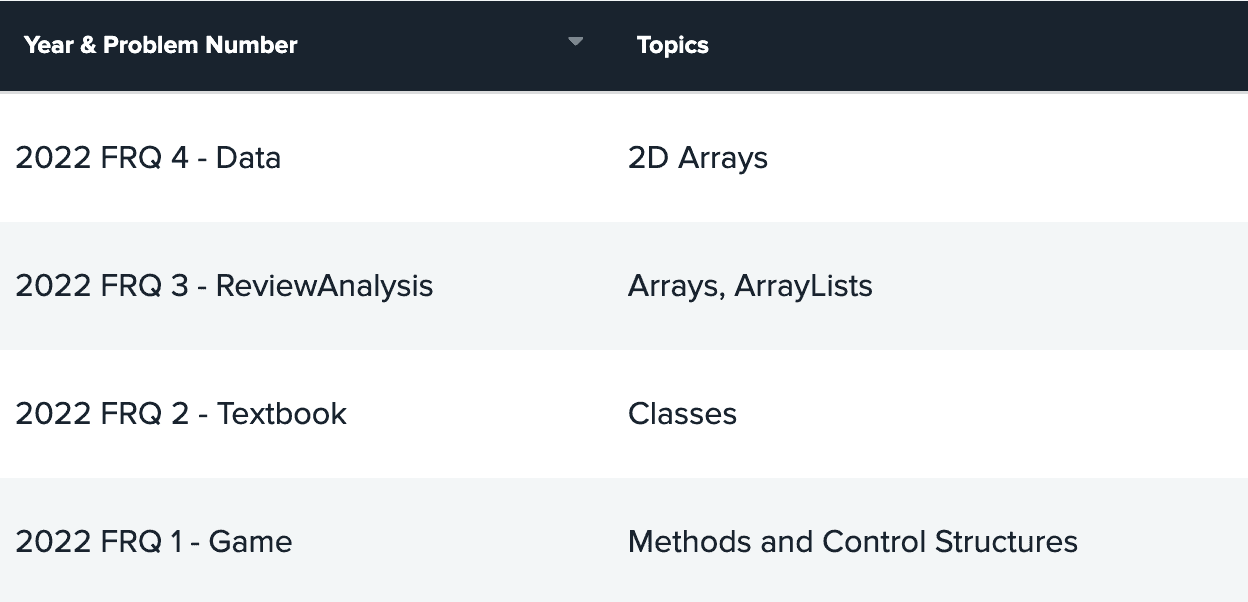Click the Topics column header

point(673,45)
